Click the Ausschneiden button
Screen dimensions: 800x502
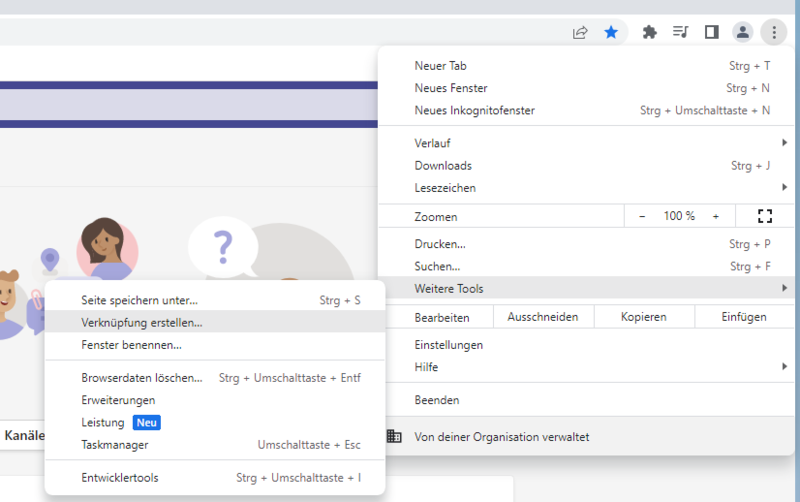point(543,317)
